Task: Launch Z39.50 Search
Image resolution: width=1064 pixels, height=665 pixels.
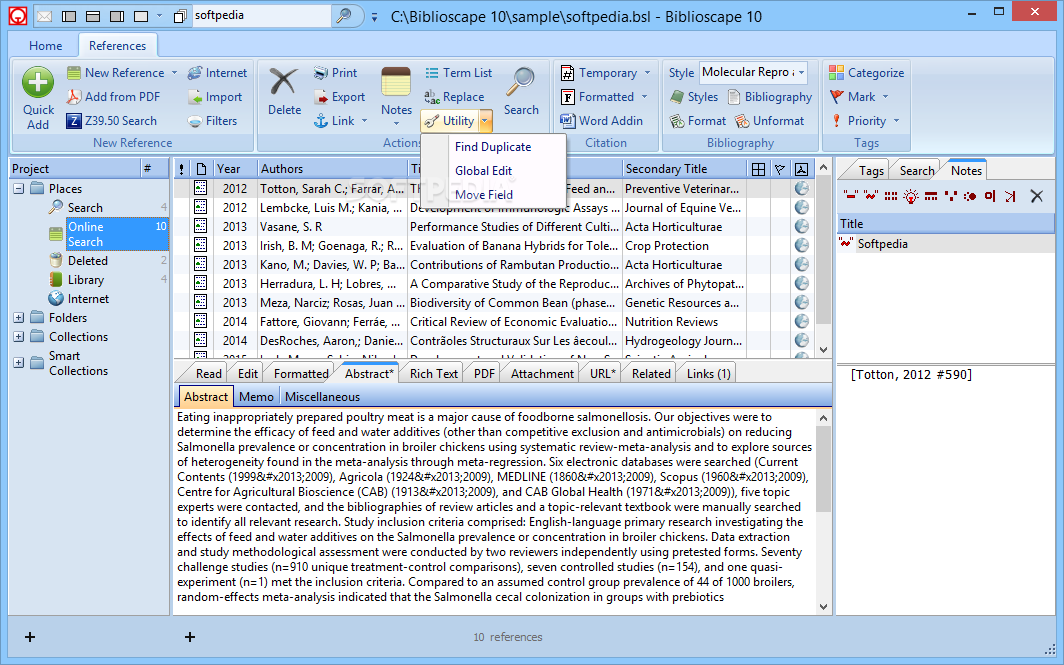Action: coord(112,121)
